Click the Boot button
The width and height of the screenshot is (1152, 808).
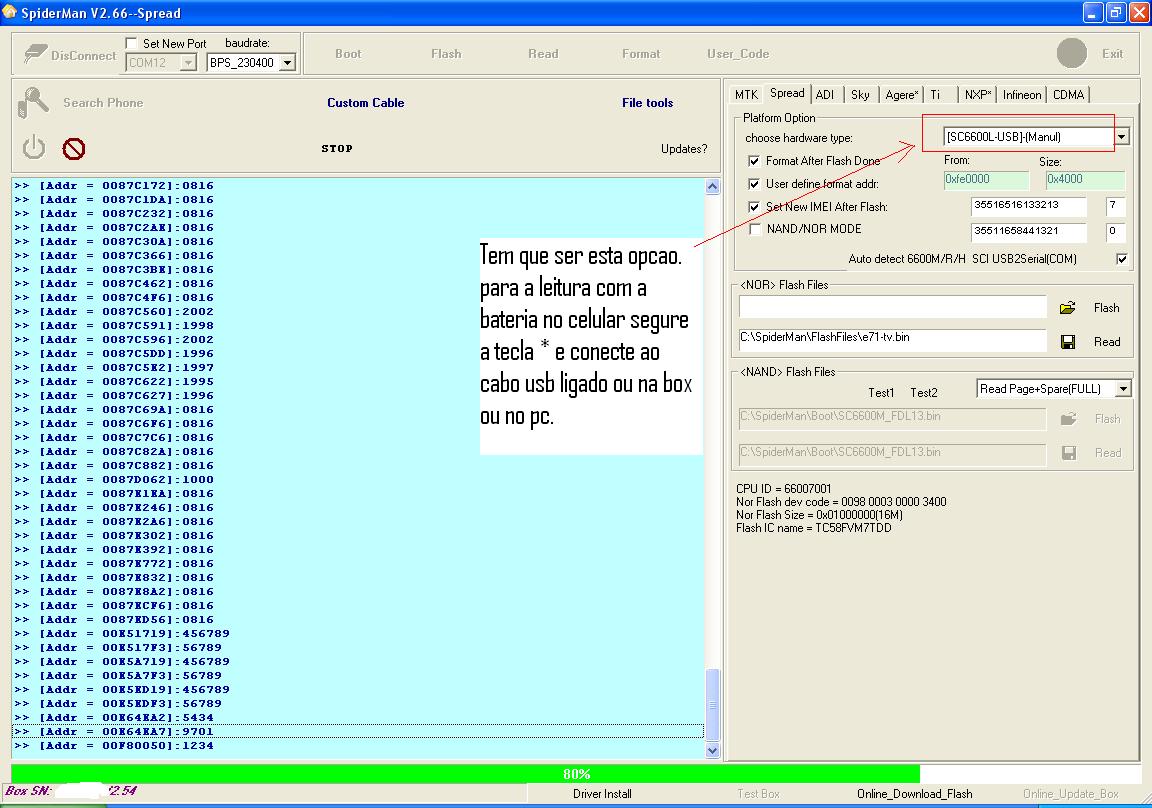click(x=348, y=54)
